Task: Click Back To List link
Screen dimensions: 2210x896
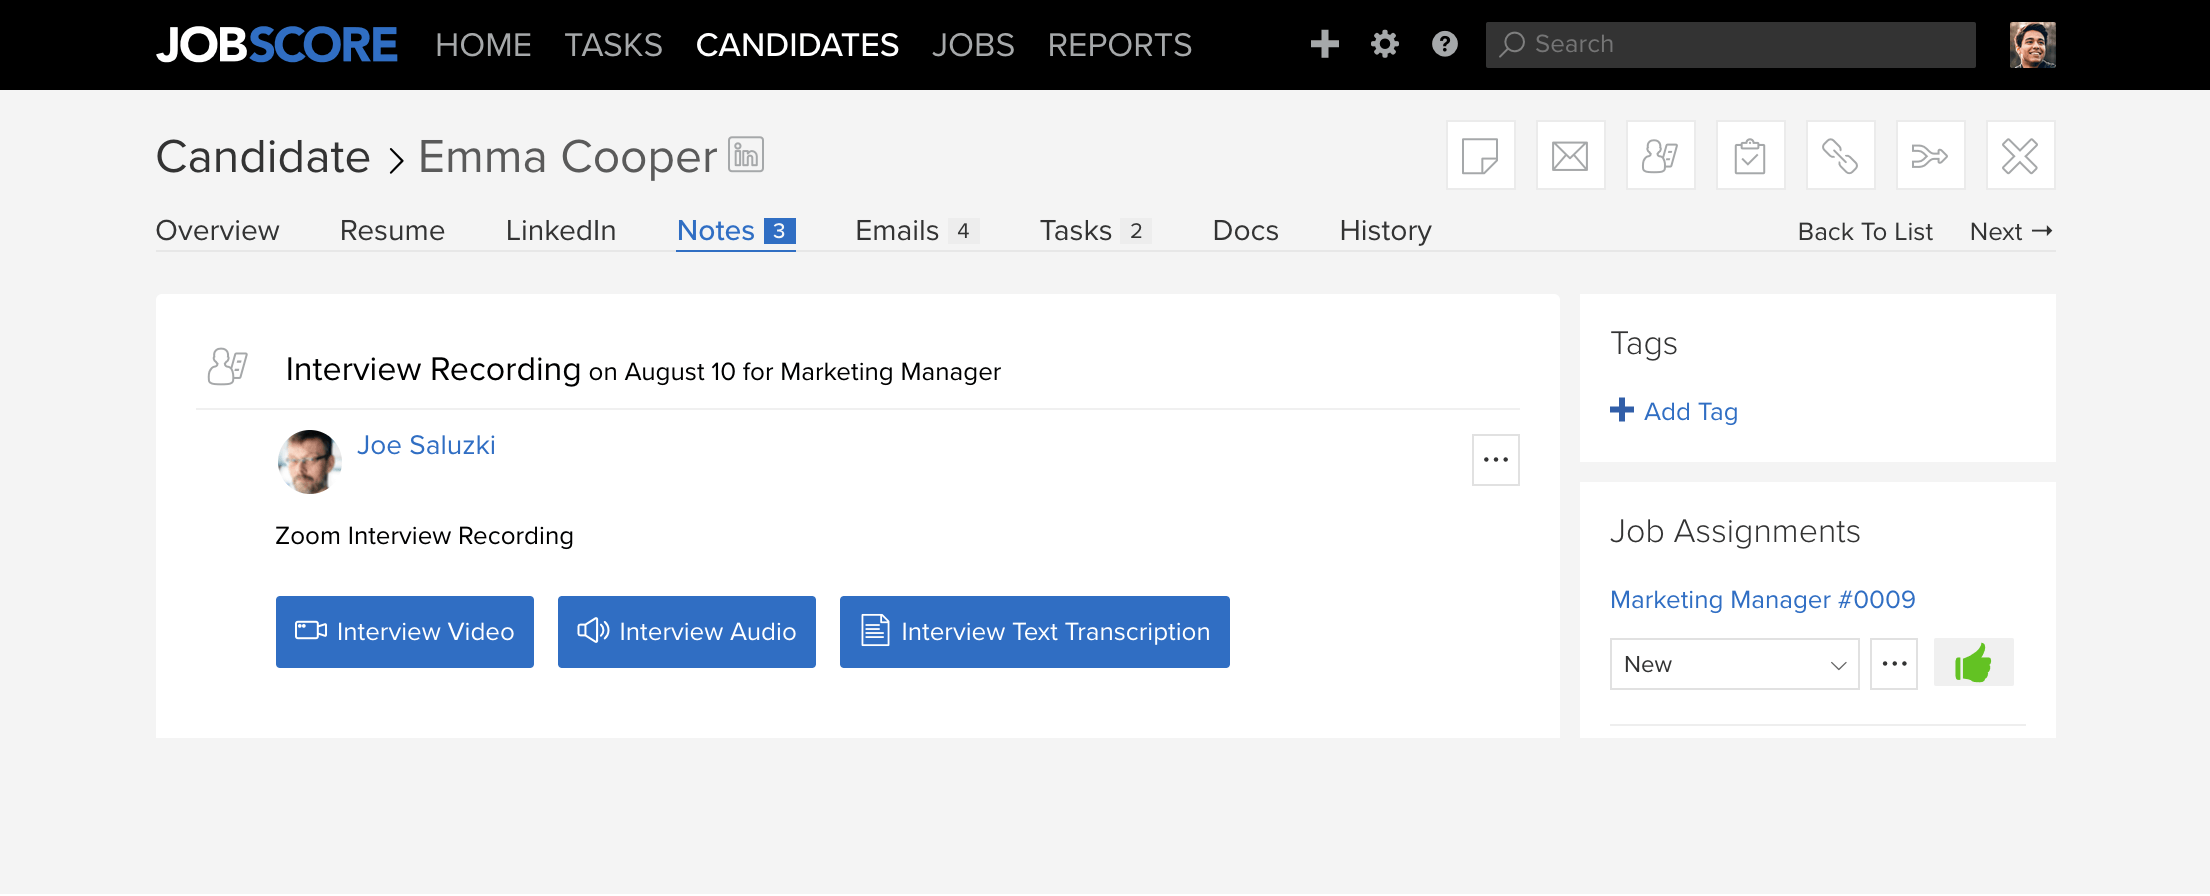Action: [x=1865, y=232]
